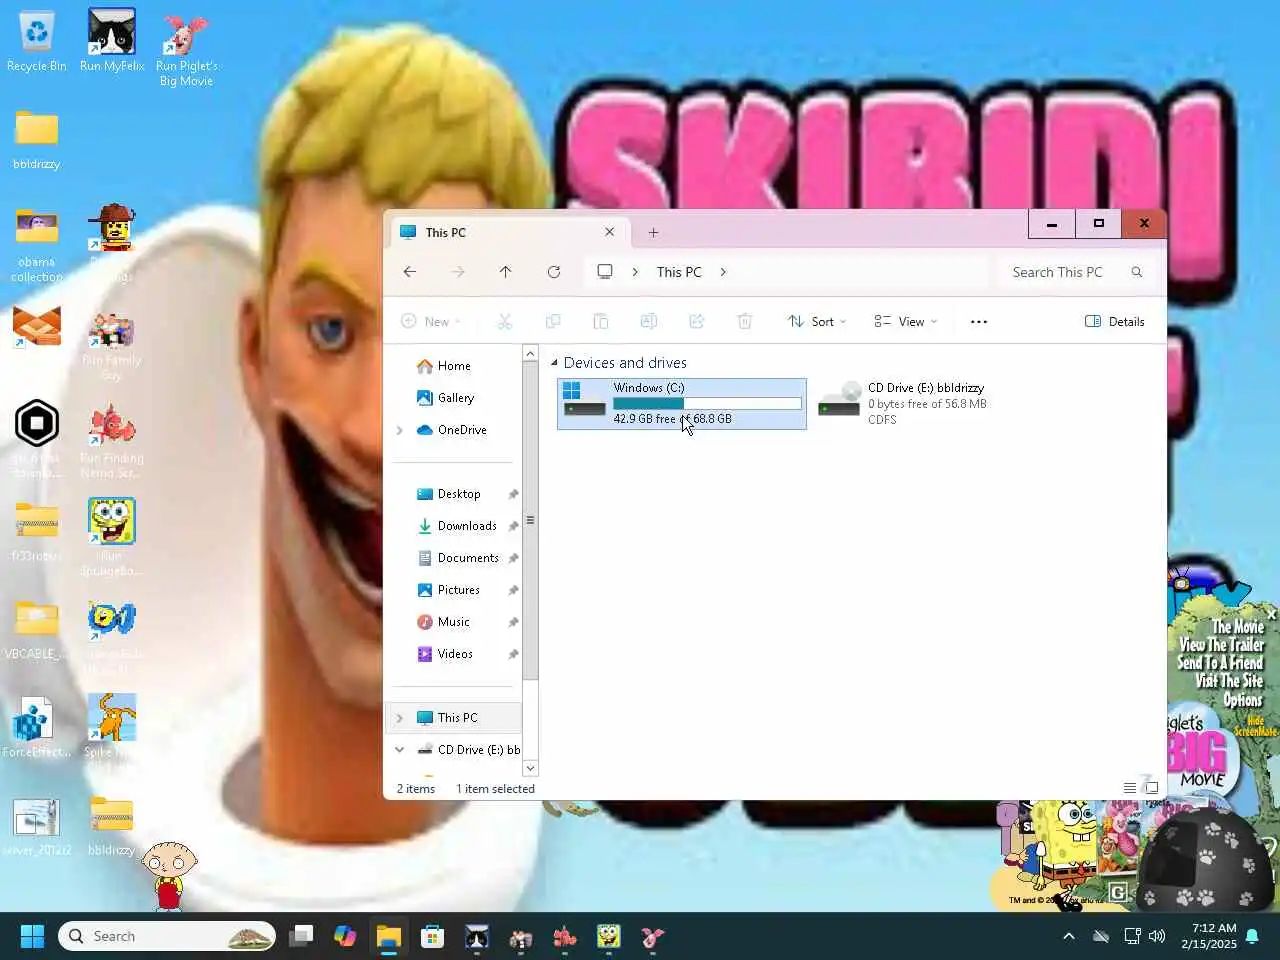Click the monitor icon in address bar
This screenshot has height=960, width=1280.
coord(605,272)
